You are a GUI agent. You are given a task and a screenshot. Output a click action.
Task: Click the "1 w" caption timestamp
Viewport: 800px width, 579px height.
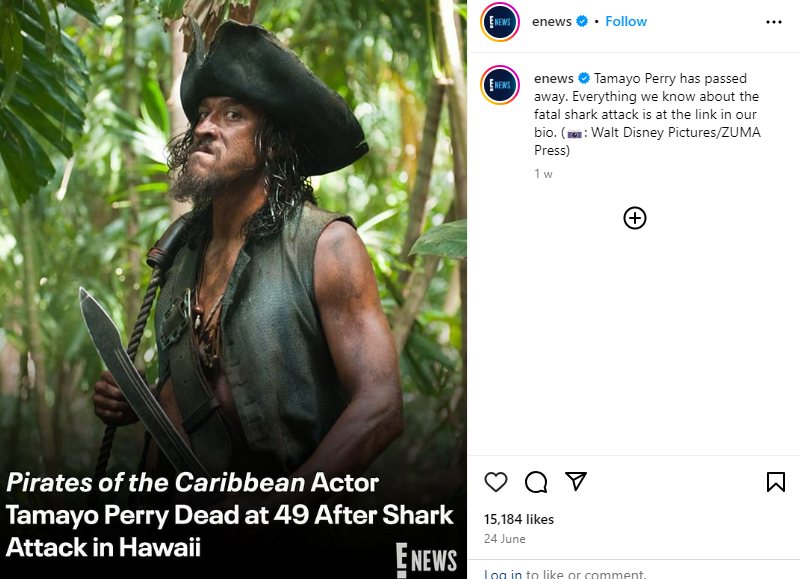coord(543,174)
